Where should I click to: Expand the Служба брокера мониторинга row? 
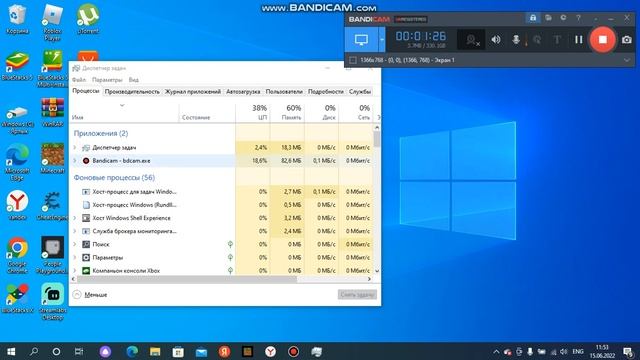click(75, 231)
